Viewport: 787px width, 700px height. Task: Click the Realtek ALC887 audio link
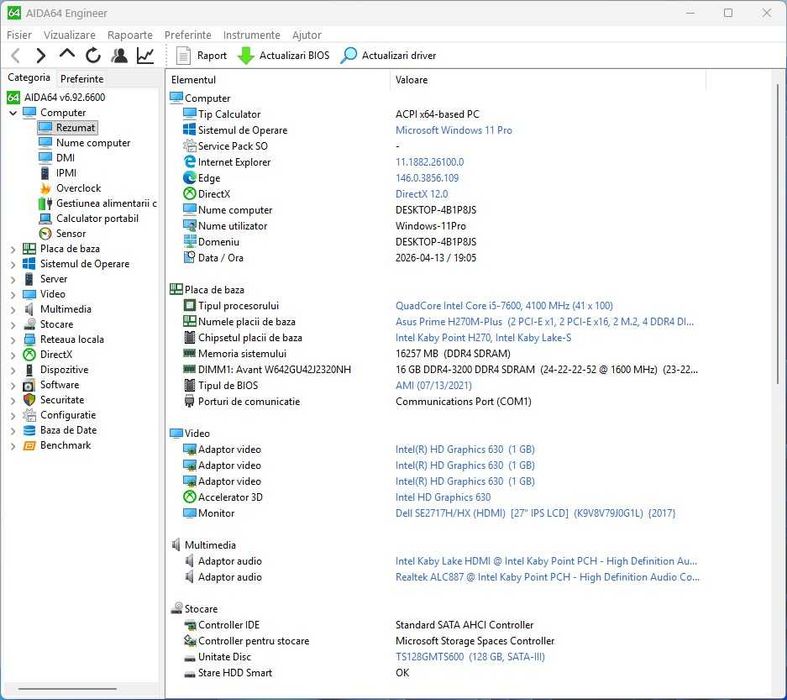pos(547,577)
